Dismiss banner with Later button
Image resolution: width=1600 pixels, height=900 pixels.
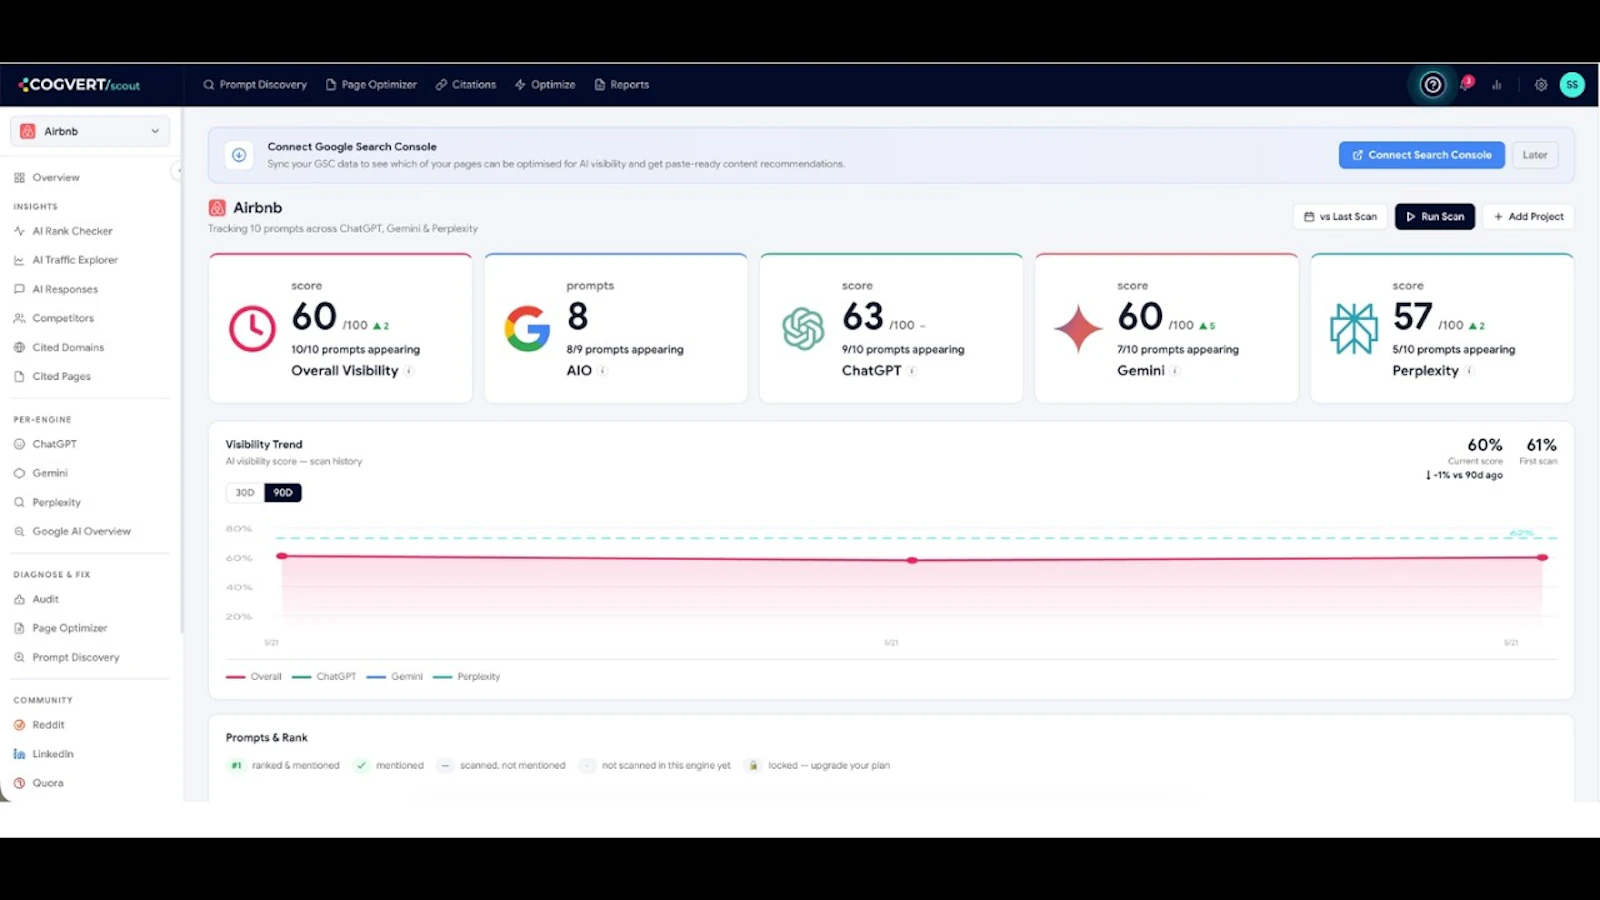(1535, 155)
